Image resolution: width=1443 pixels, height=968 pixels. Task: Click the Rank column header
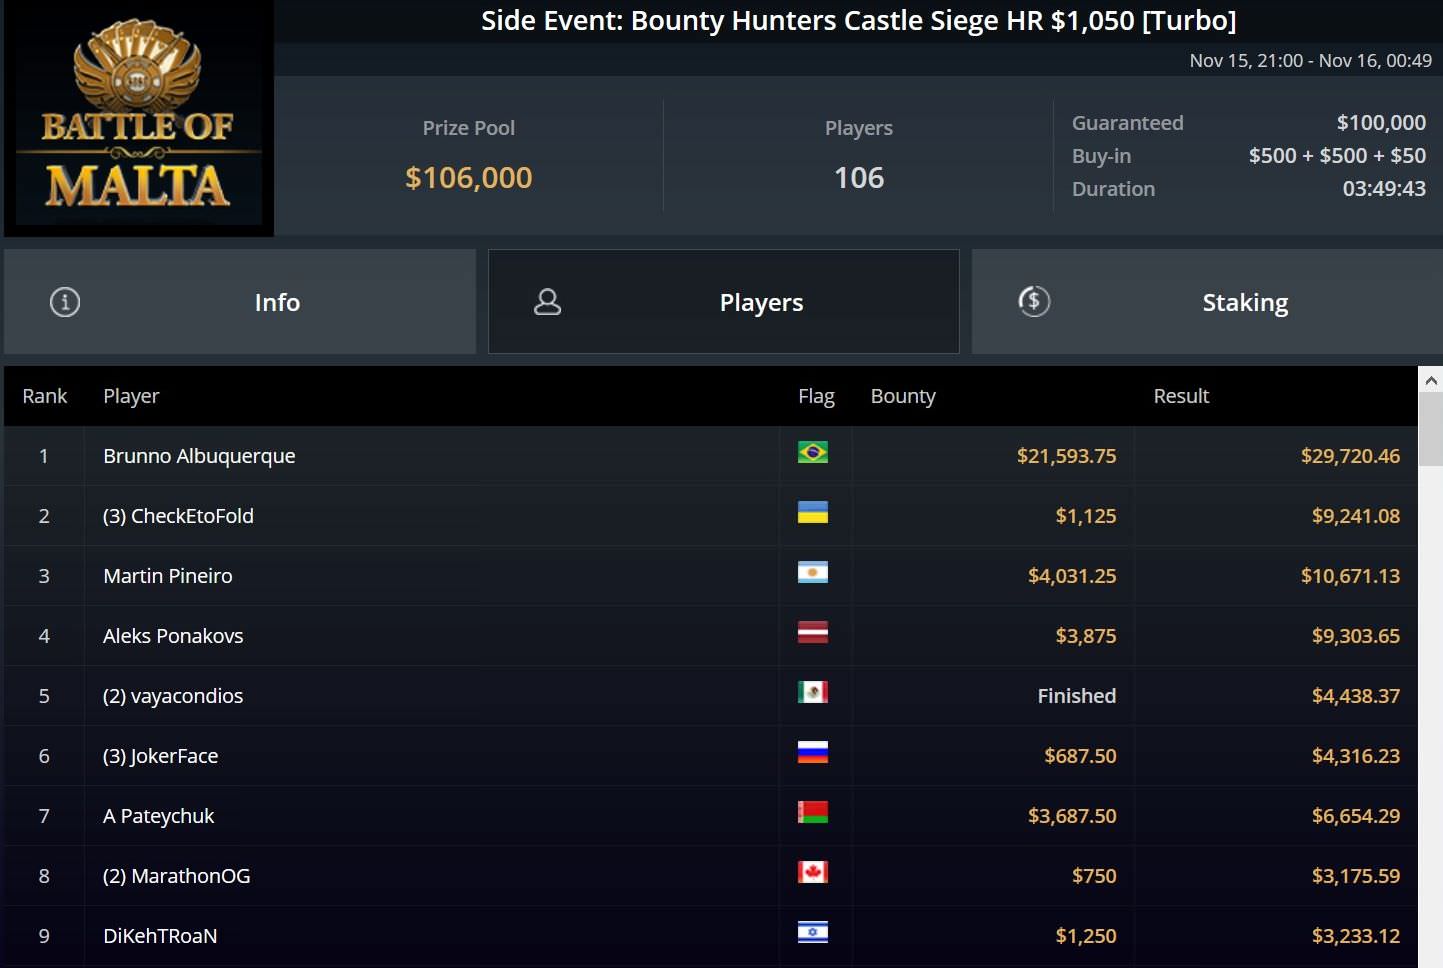tap(45, 396)
